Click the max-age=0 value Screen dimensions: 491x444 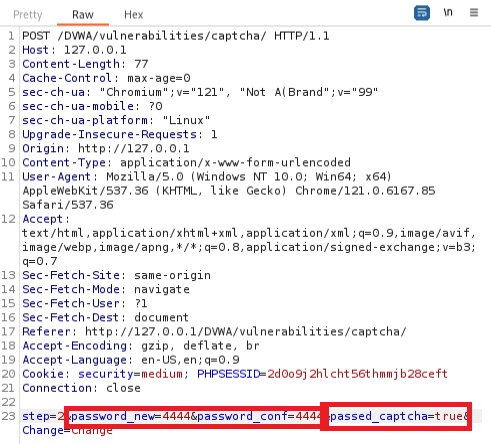click(159, 78)
